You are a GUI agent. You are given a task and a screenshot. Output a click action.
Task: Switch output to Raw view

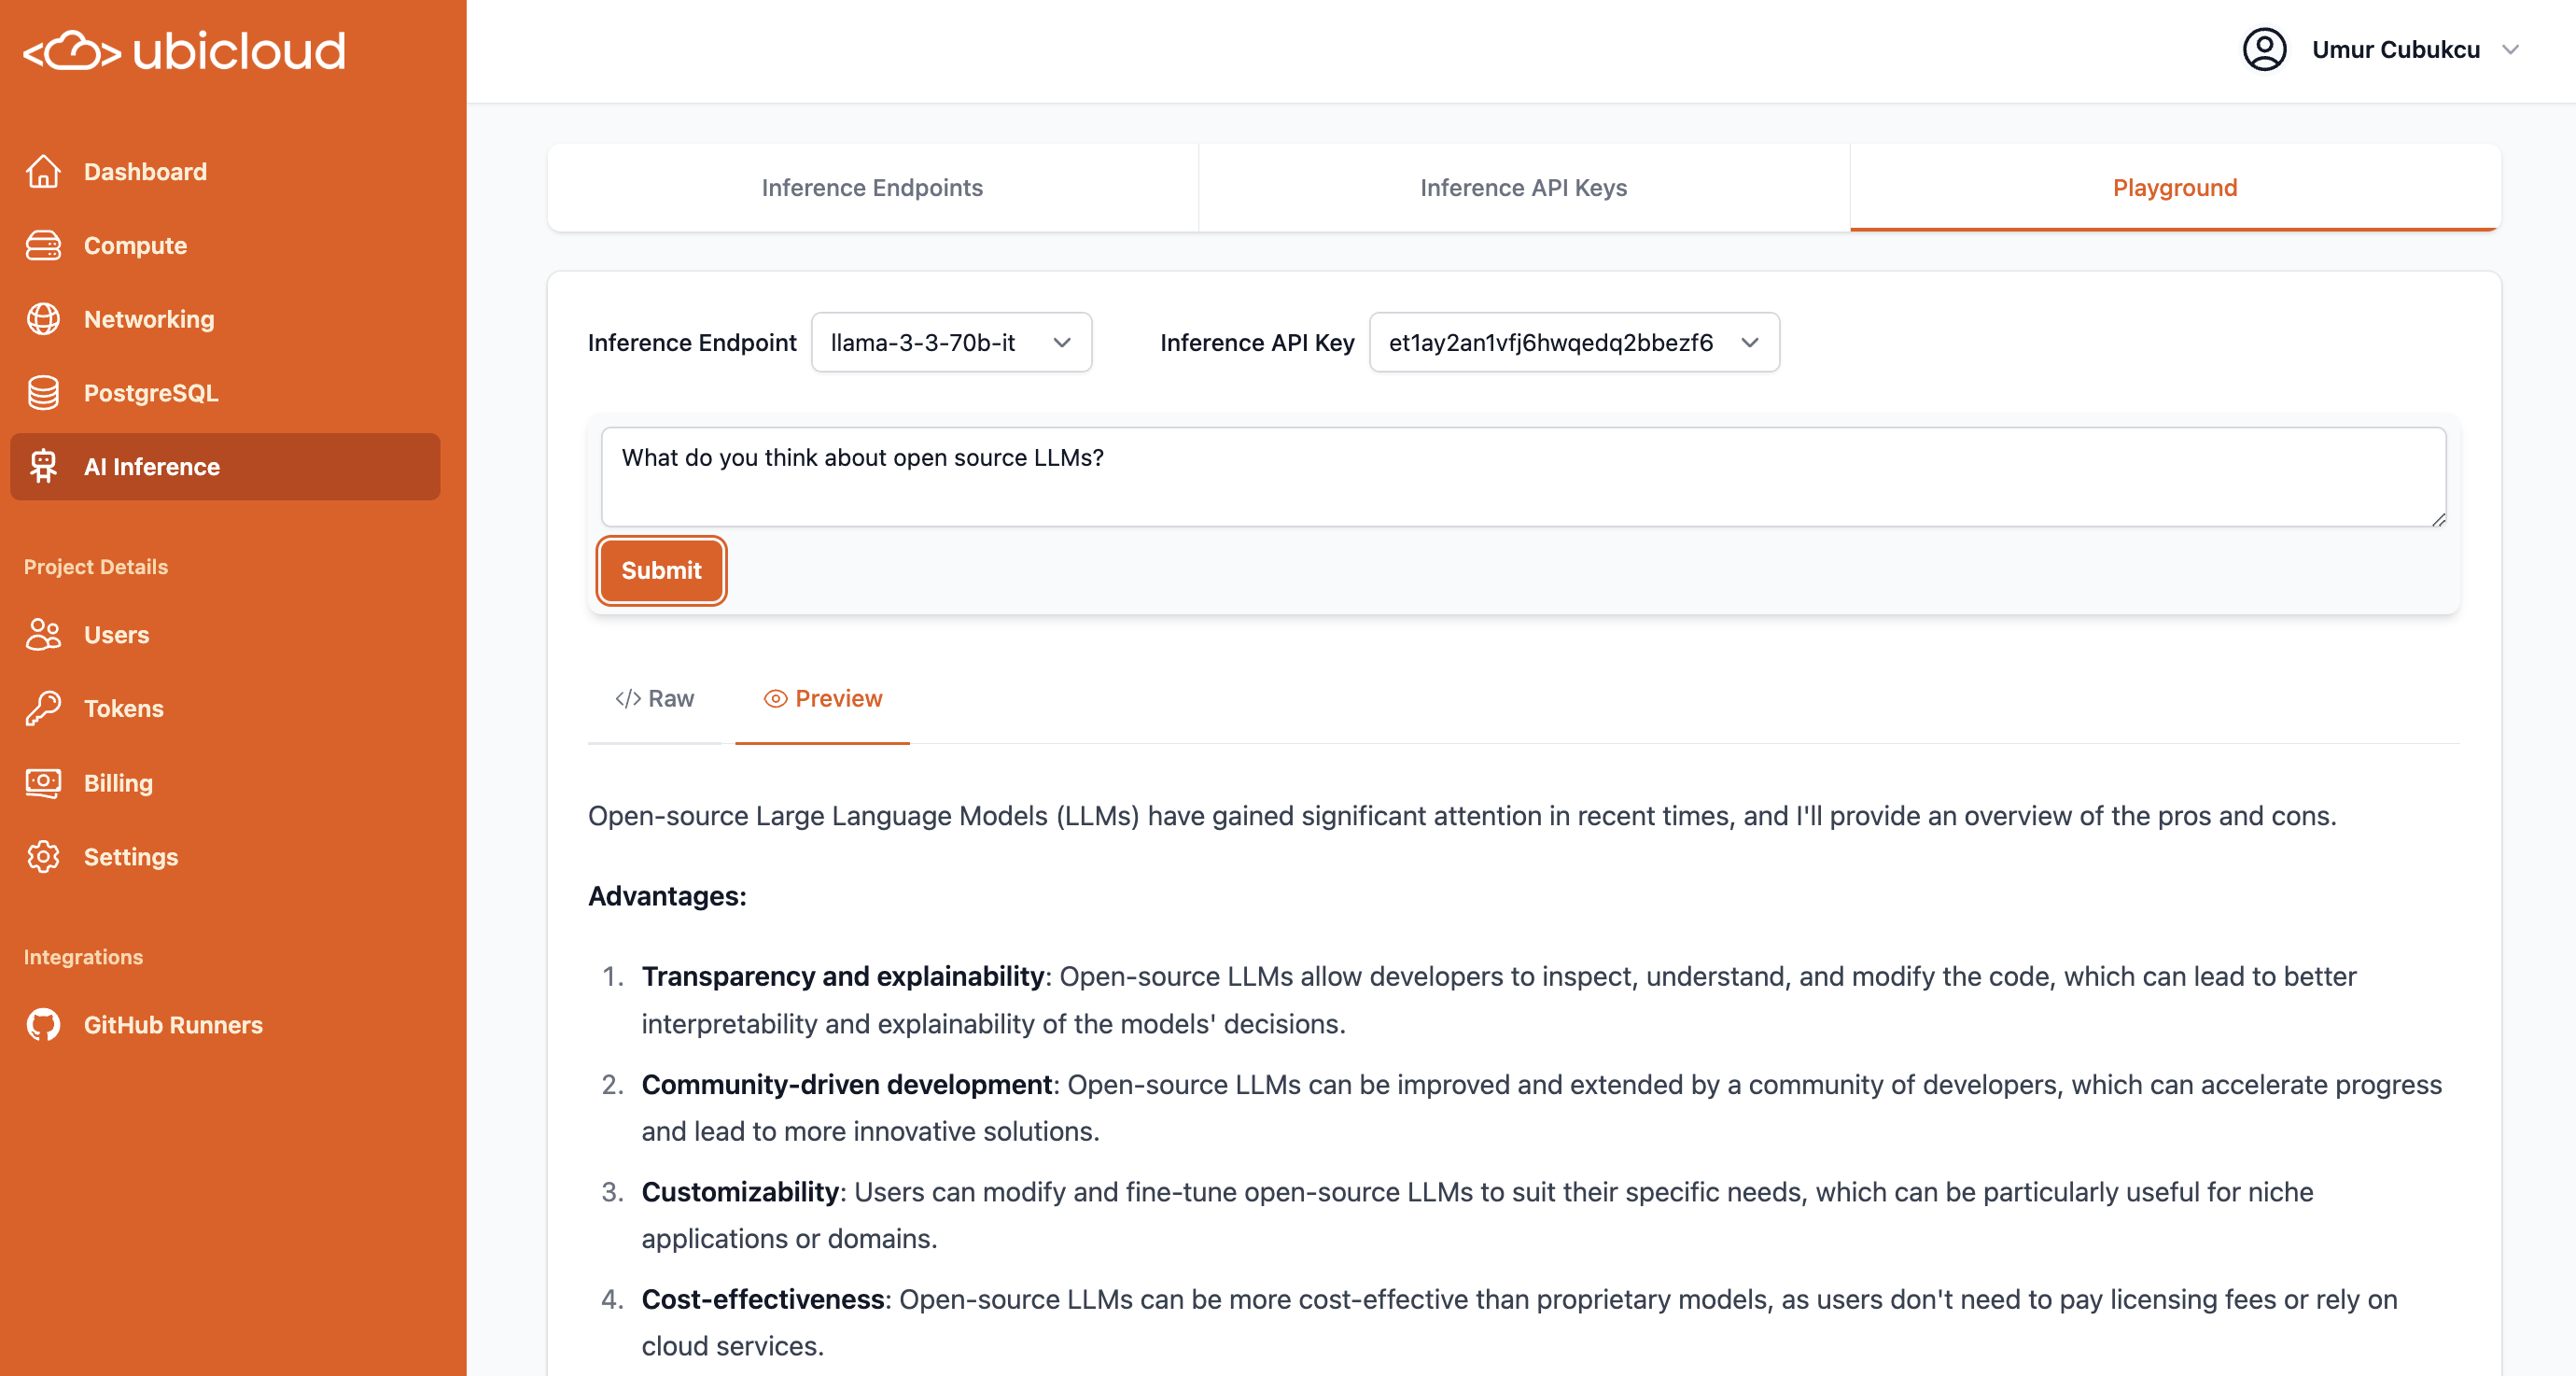(655, 699)
